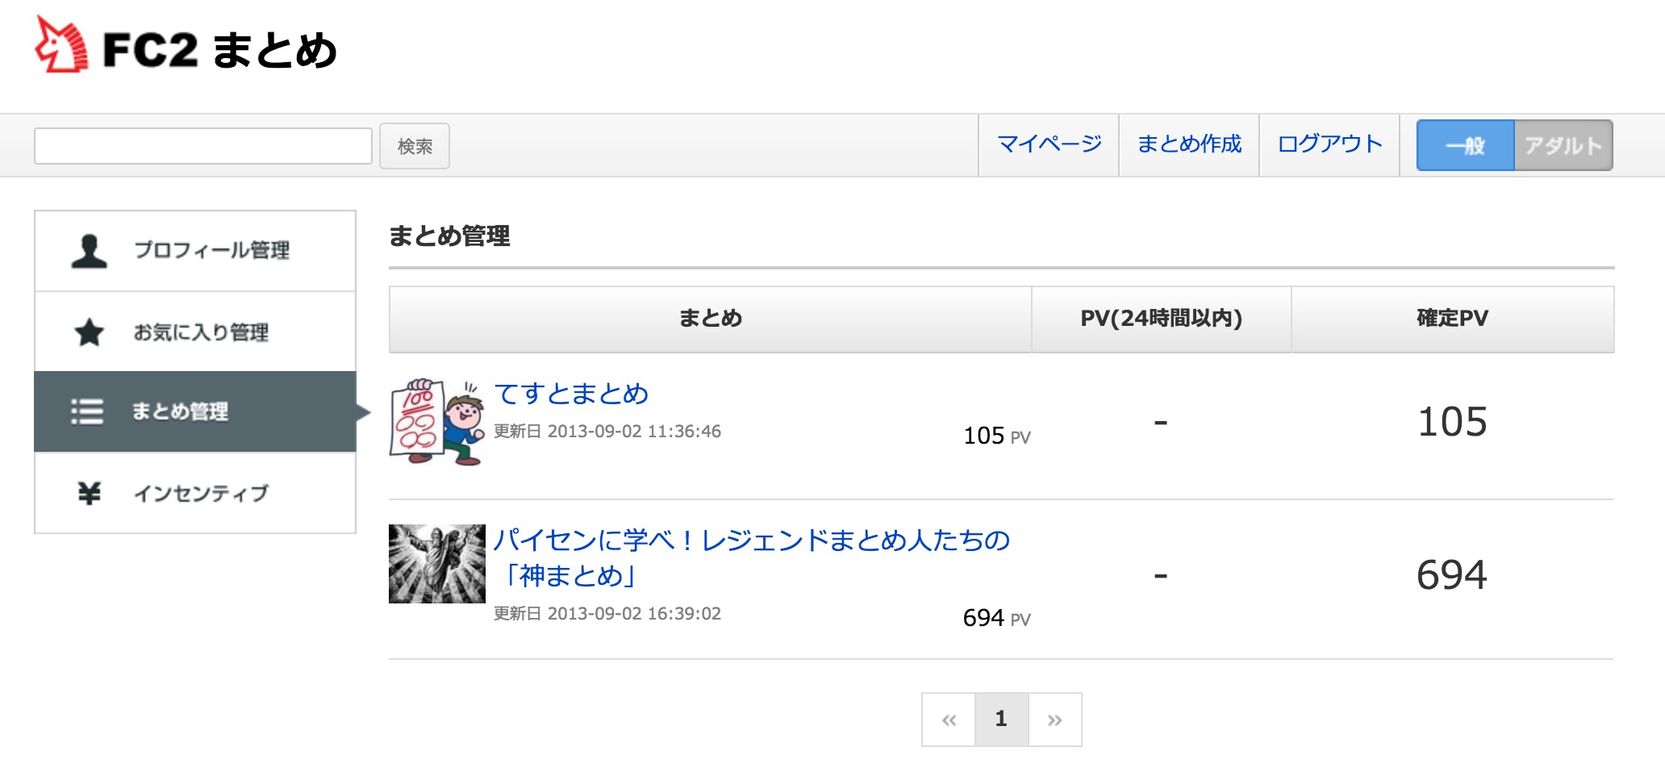
Task: Switch content filter to 一般 mode
Action: coord(1465,146)
